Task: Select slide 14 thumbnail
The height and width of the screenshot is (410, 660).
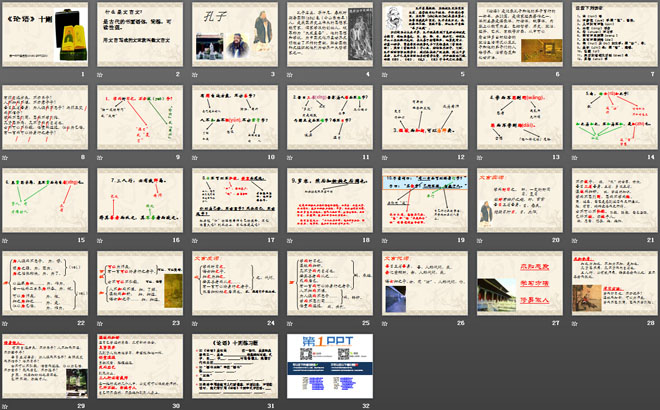Action: coord(613,117)
